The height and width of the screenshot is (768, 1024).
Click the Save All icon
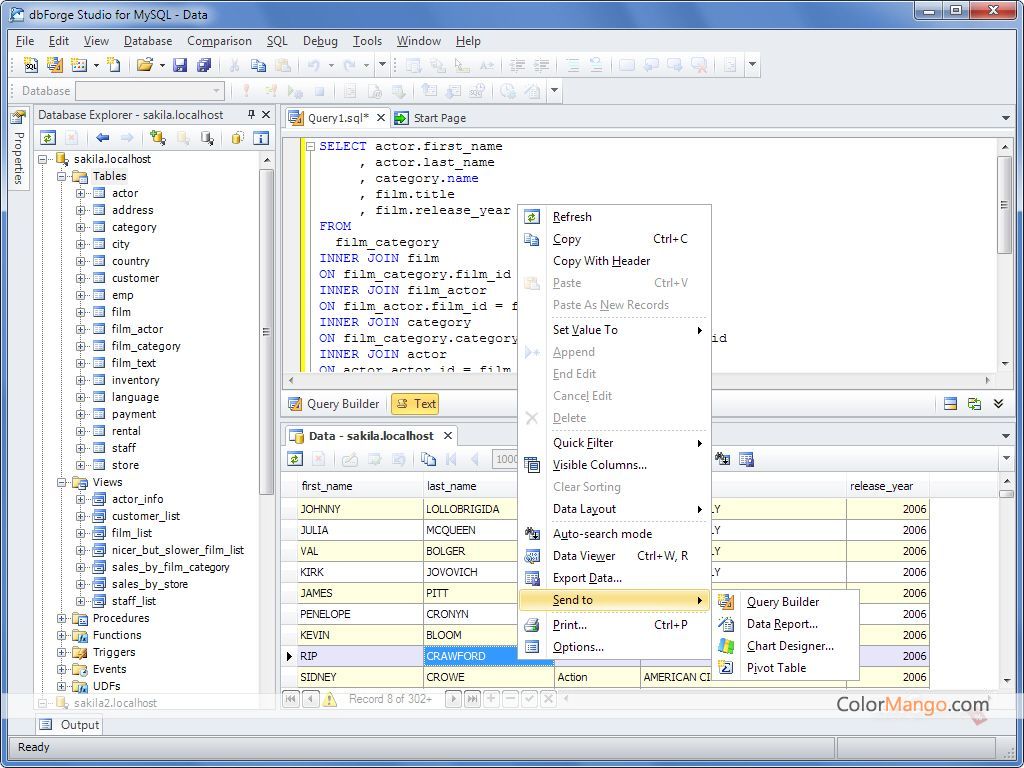click(204, 65)
